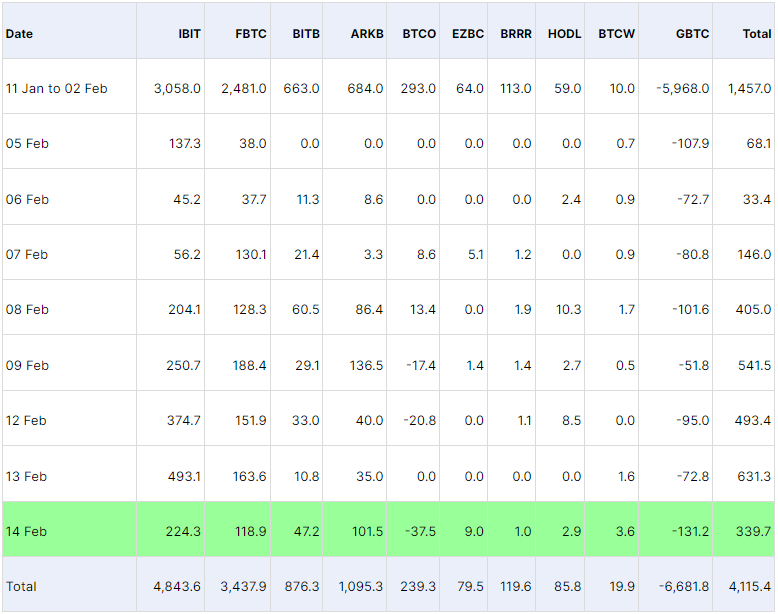This screenshot has height=614, width=778.
Task: Select the GBTC total -6,681.8
Action: tap(684, 587)
